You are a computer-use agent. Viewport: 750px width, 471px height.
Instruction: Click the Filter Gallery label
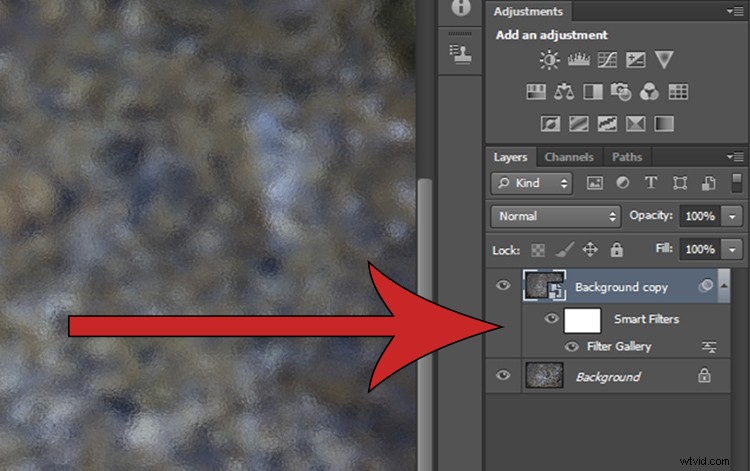tap(619, 347)
